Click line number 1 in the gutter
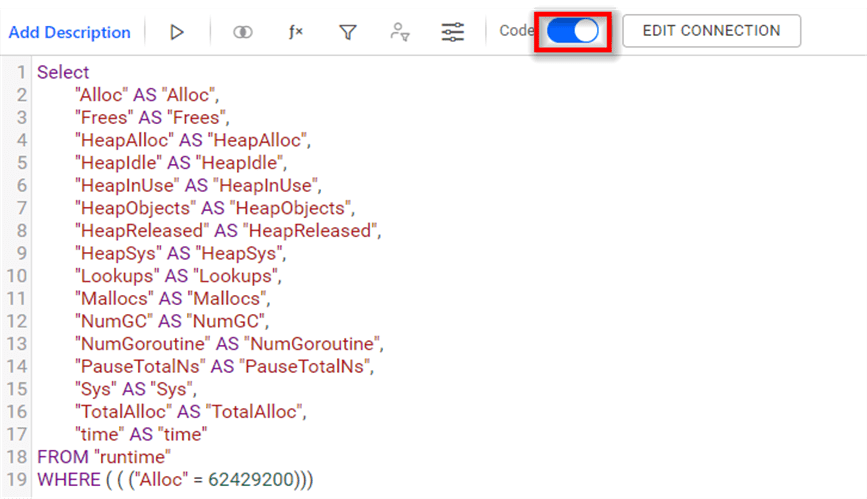This screenshot has width=867, height=499. [x=22, y=72]
